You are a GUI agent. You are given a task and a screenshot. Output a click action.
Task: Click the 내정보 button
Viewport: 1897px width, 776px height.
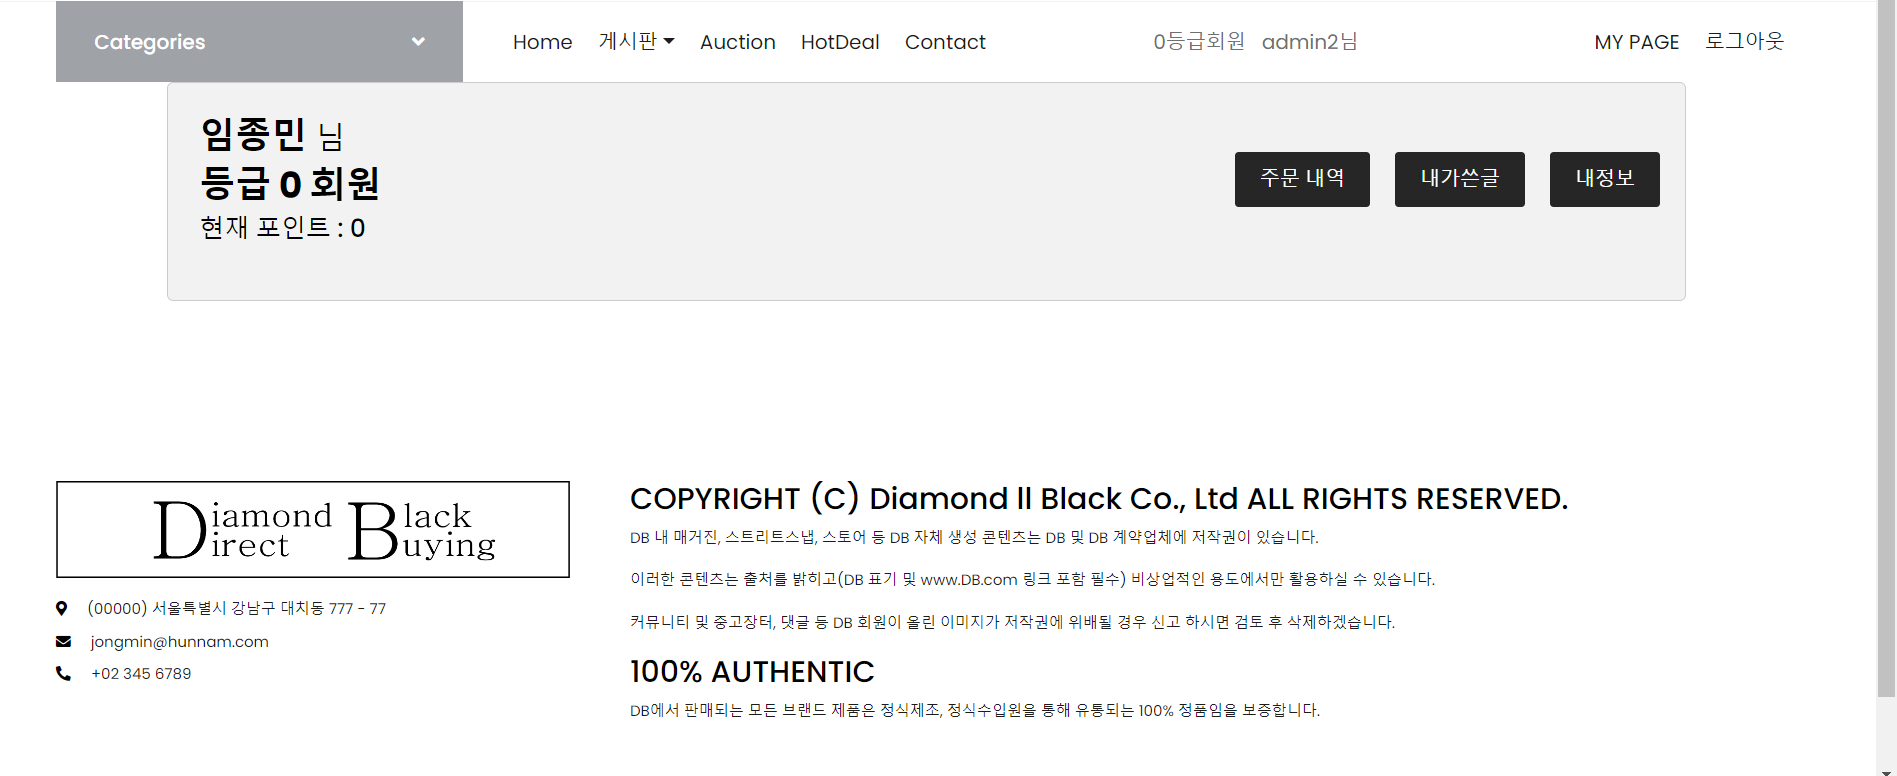[1604, 179]
